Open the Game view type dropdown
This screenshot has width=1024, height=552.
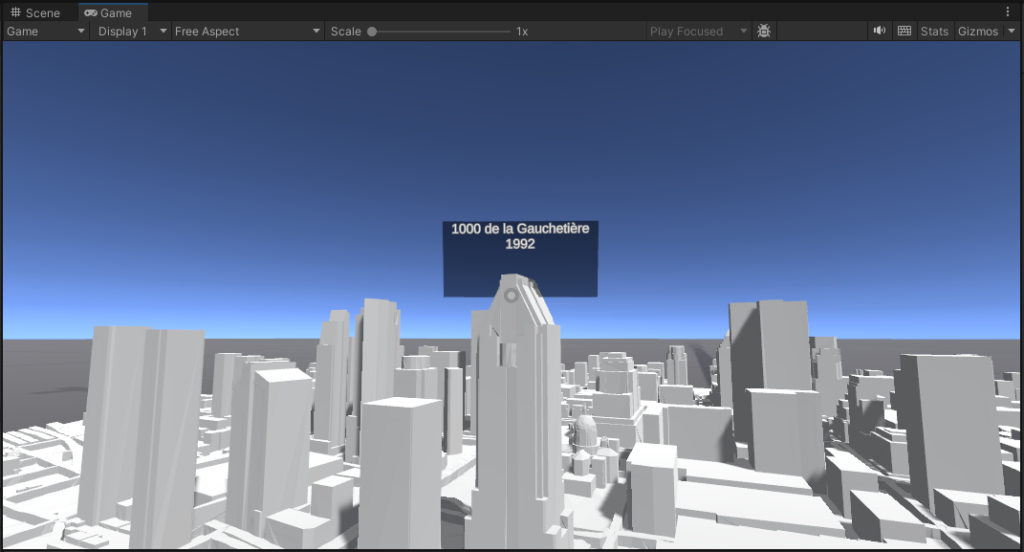pos(46,31)
